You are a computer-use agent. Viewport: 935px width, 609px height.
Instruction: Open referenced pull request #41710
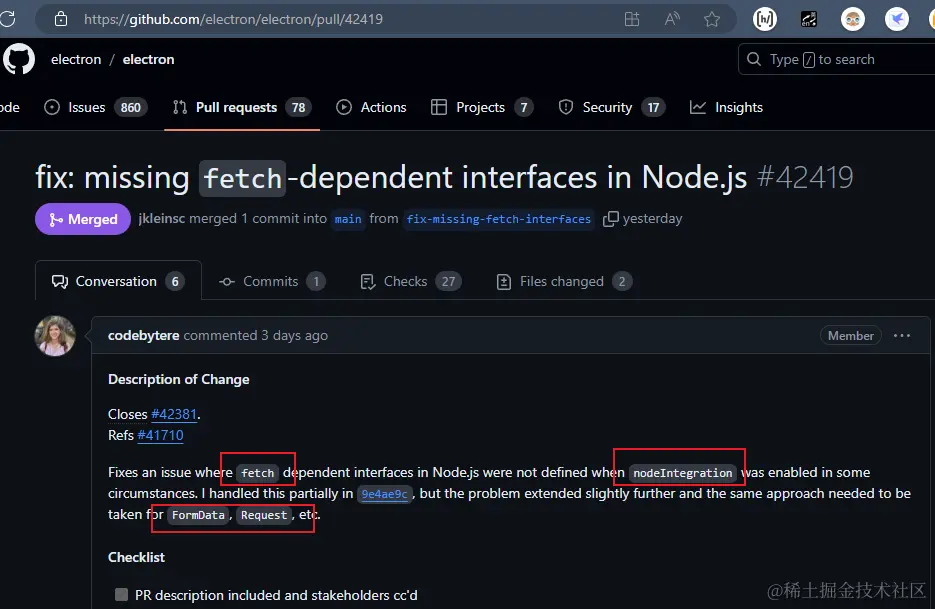click(160, 435)
